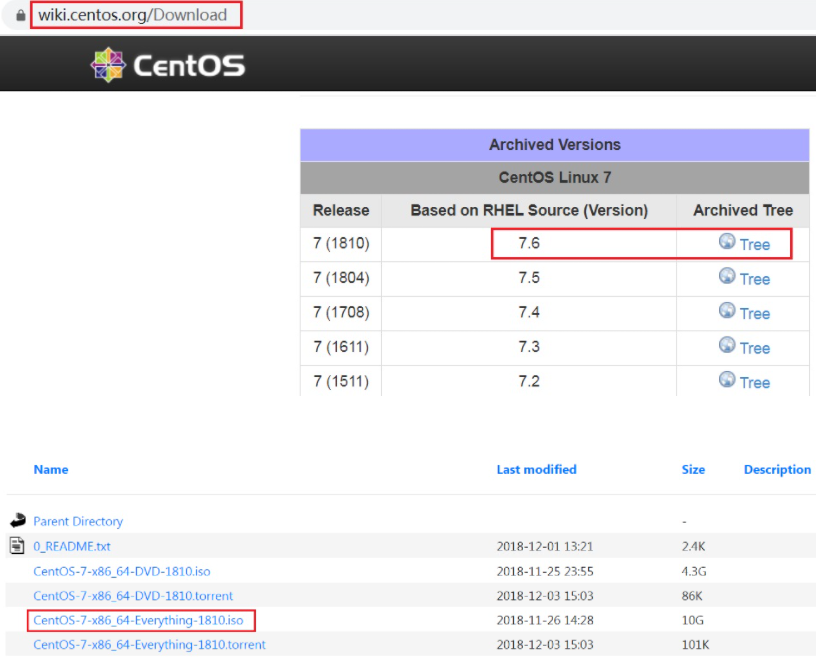Click the 4.3G size value
This screenshot has height=662, width=819.
[x=694, y=571]
